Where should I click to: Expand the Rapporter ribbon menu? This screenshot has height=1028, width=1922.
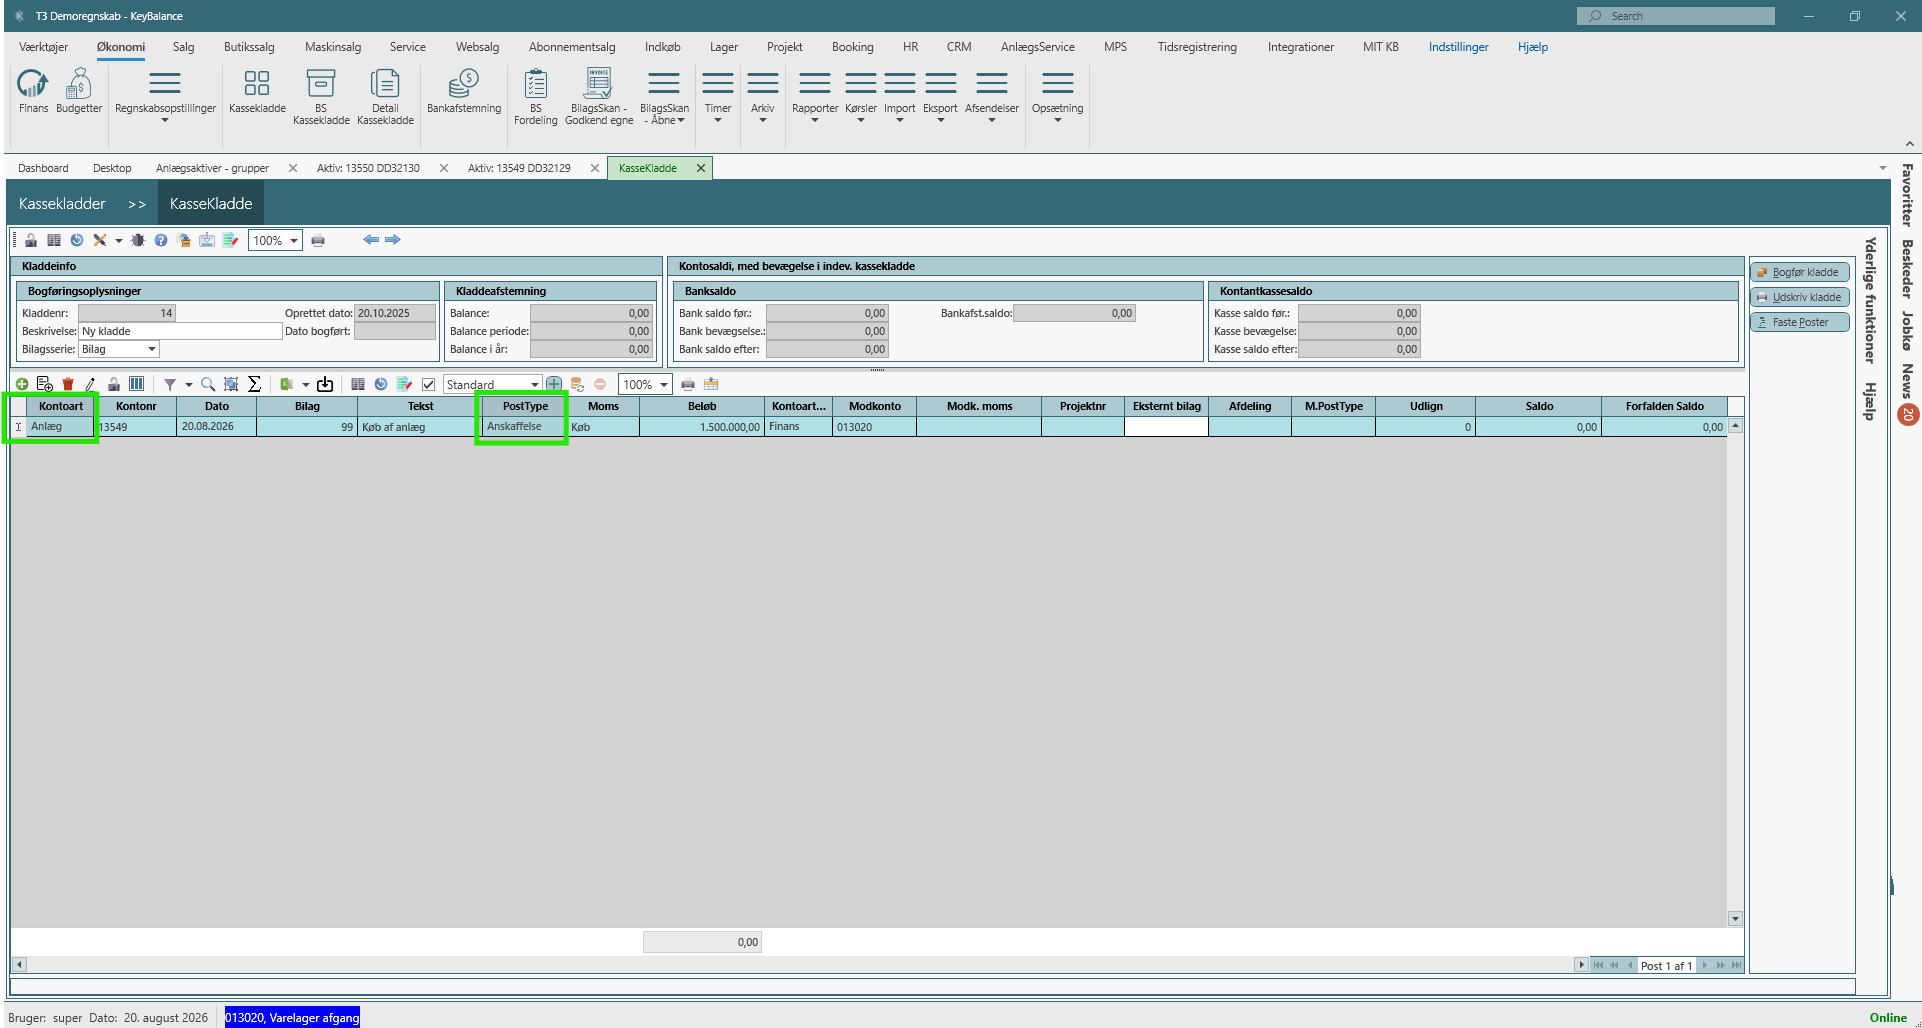pos(815,97)
